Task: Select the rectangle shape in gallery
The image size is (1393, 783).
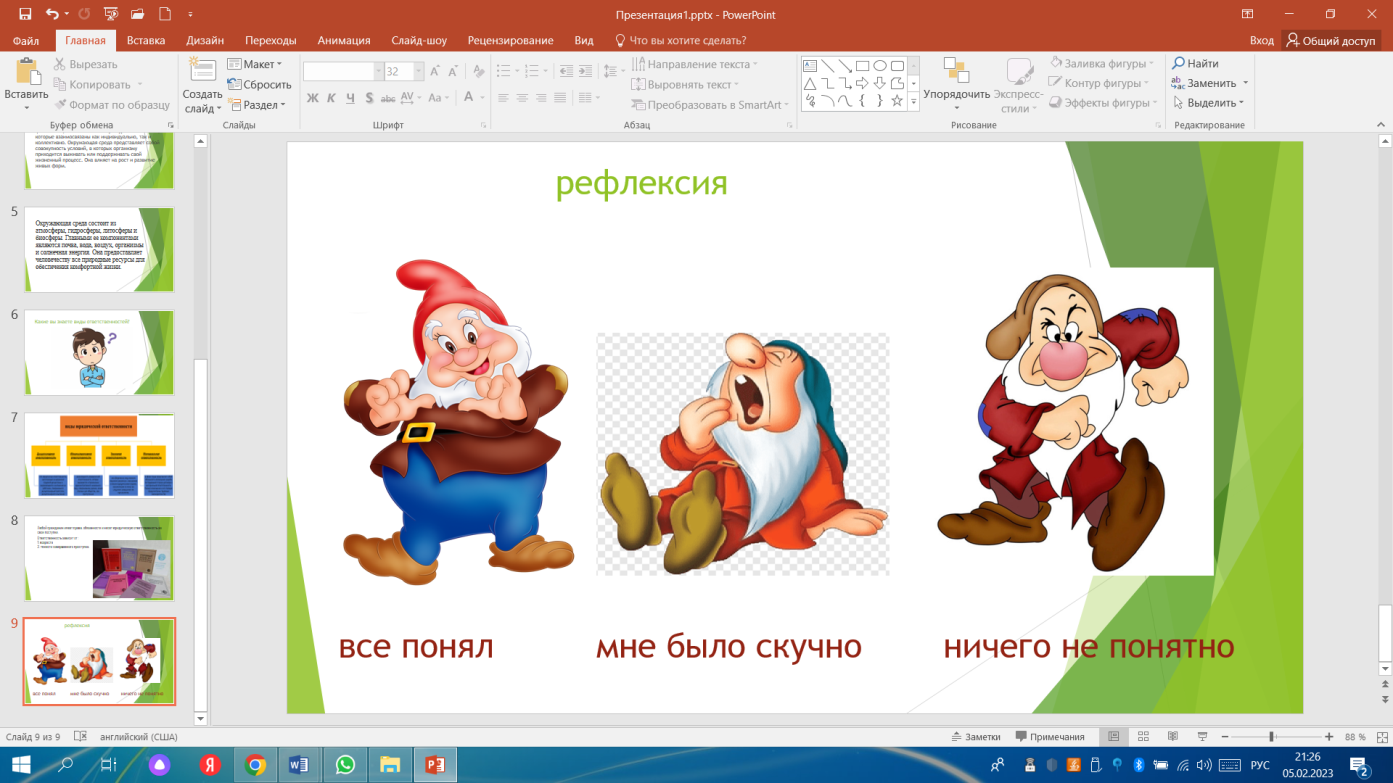Action: point(862,66)
